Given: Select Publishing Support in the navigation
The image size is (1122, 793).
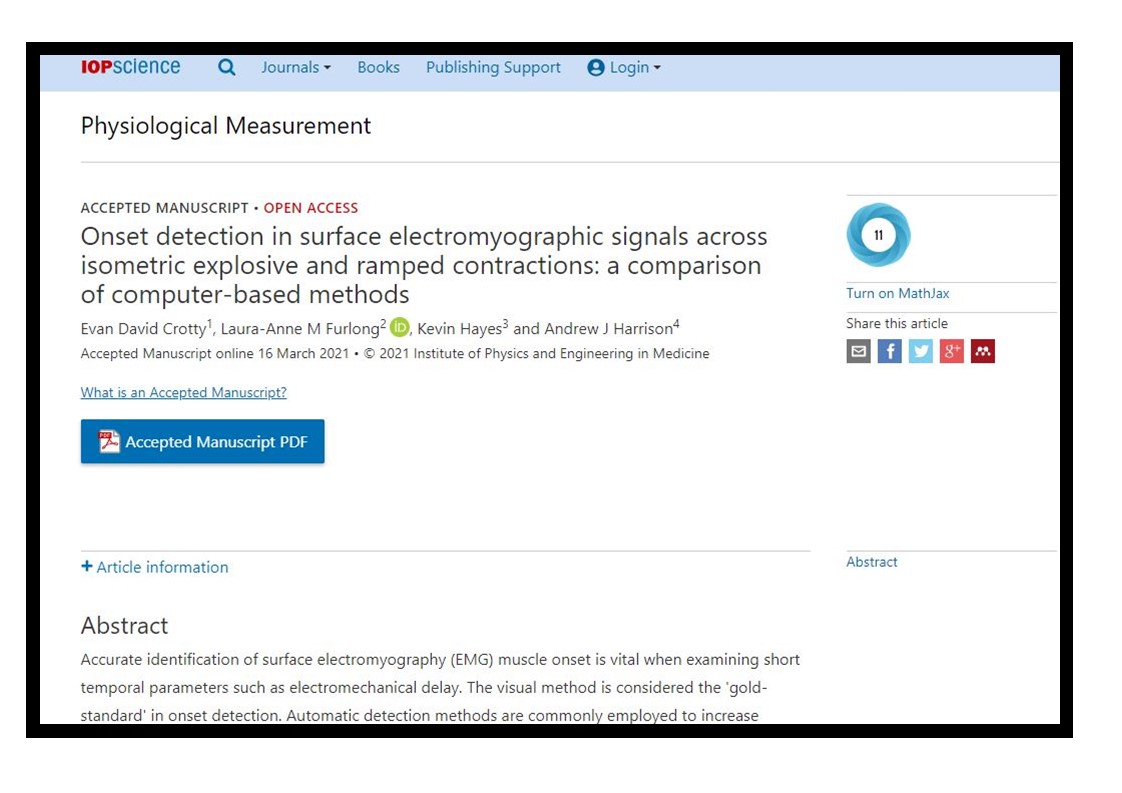Looking at the screenshot, I should (493, 67).
